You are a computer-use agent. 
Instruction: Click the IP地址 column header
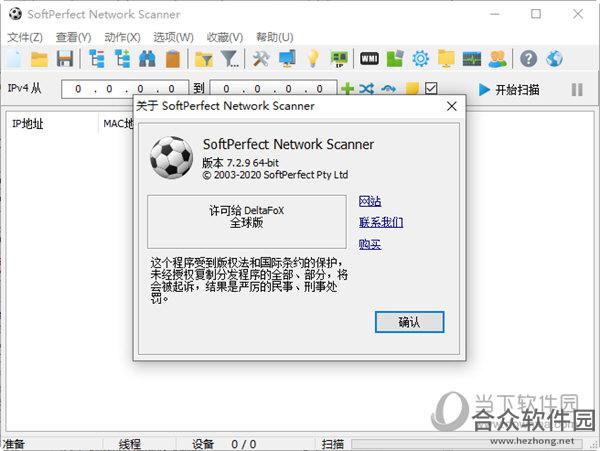[28, 124]
